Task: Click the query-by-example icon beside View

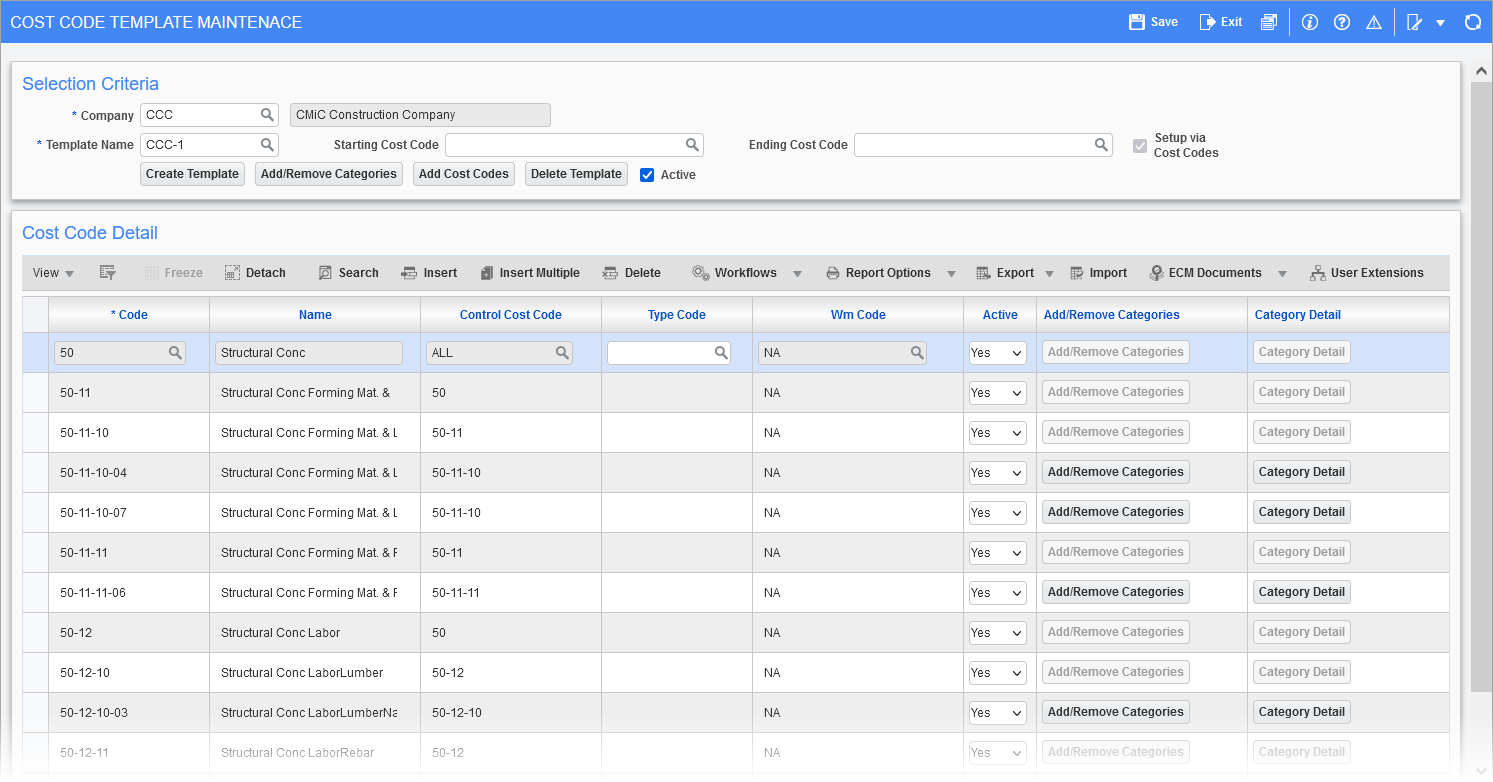Action: tap(108, 273)
